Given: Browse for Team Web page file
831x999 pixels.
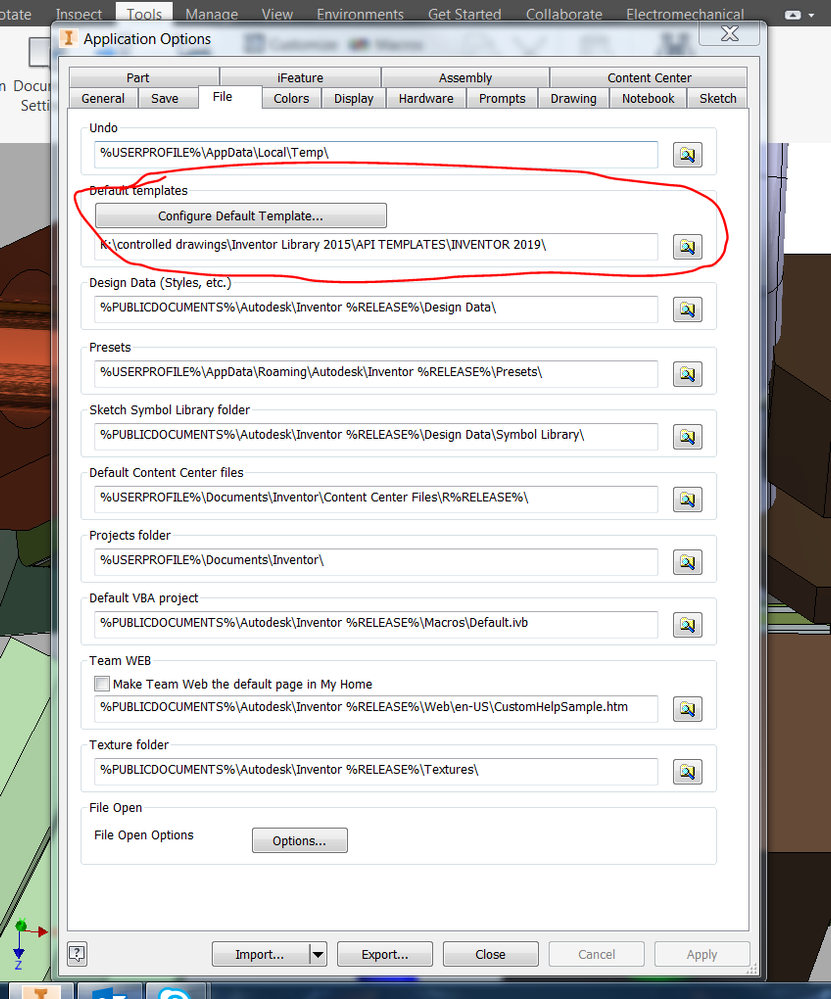Looking at the screenshot, I should pyautogui.click(x=688, y=709).
